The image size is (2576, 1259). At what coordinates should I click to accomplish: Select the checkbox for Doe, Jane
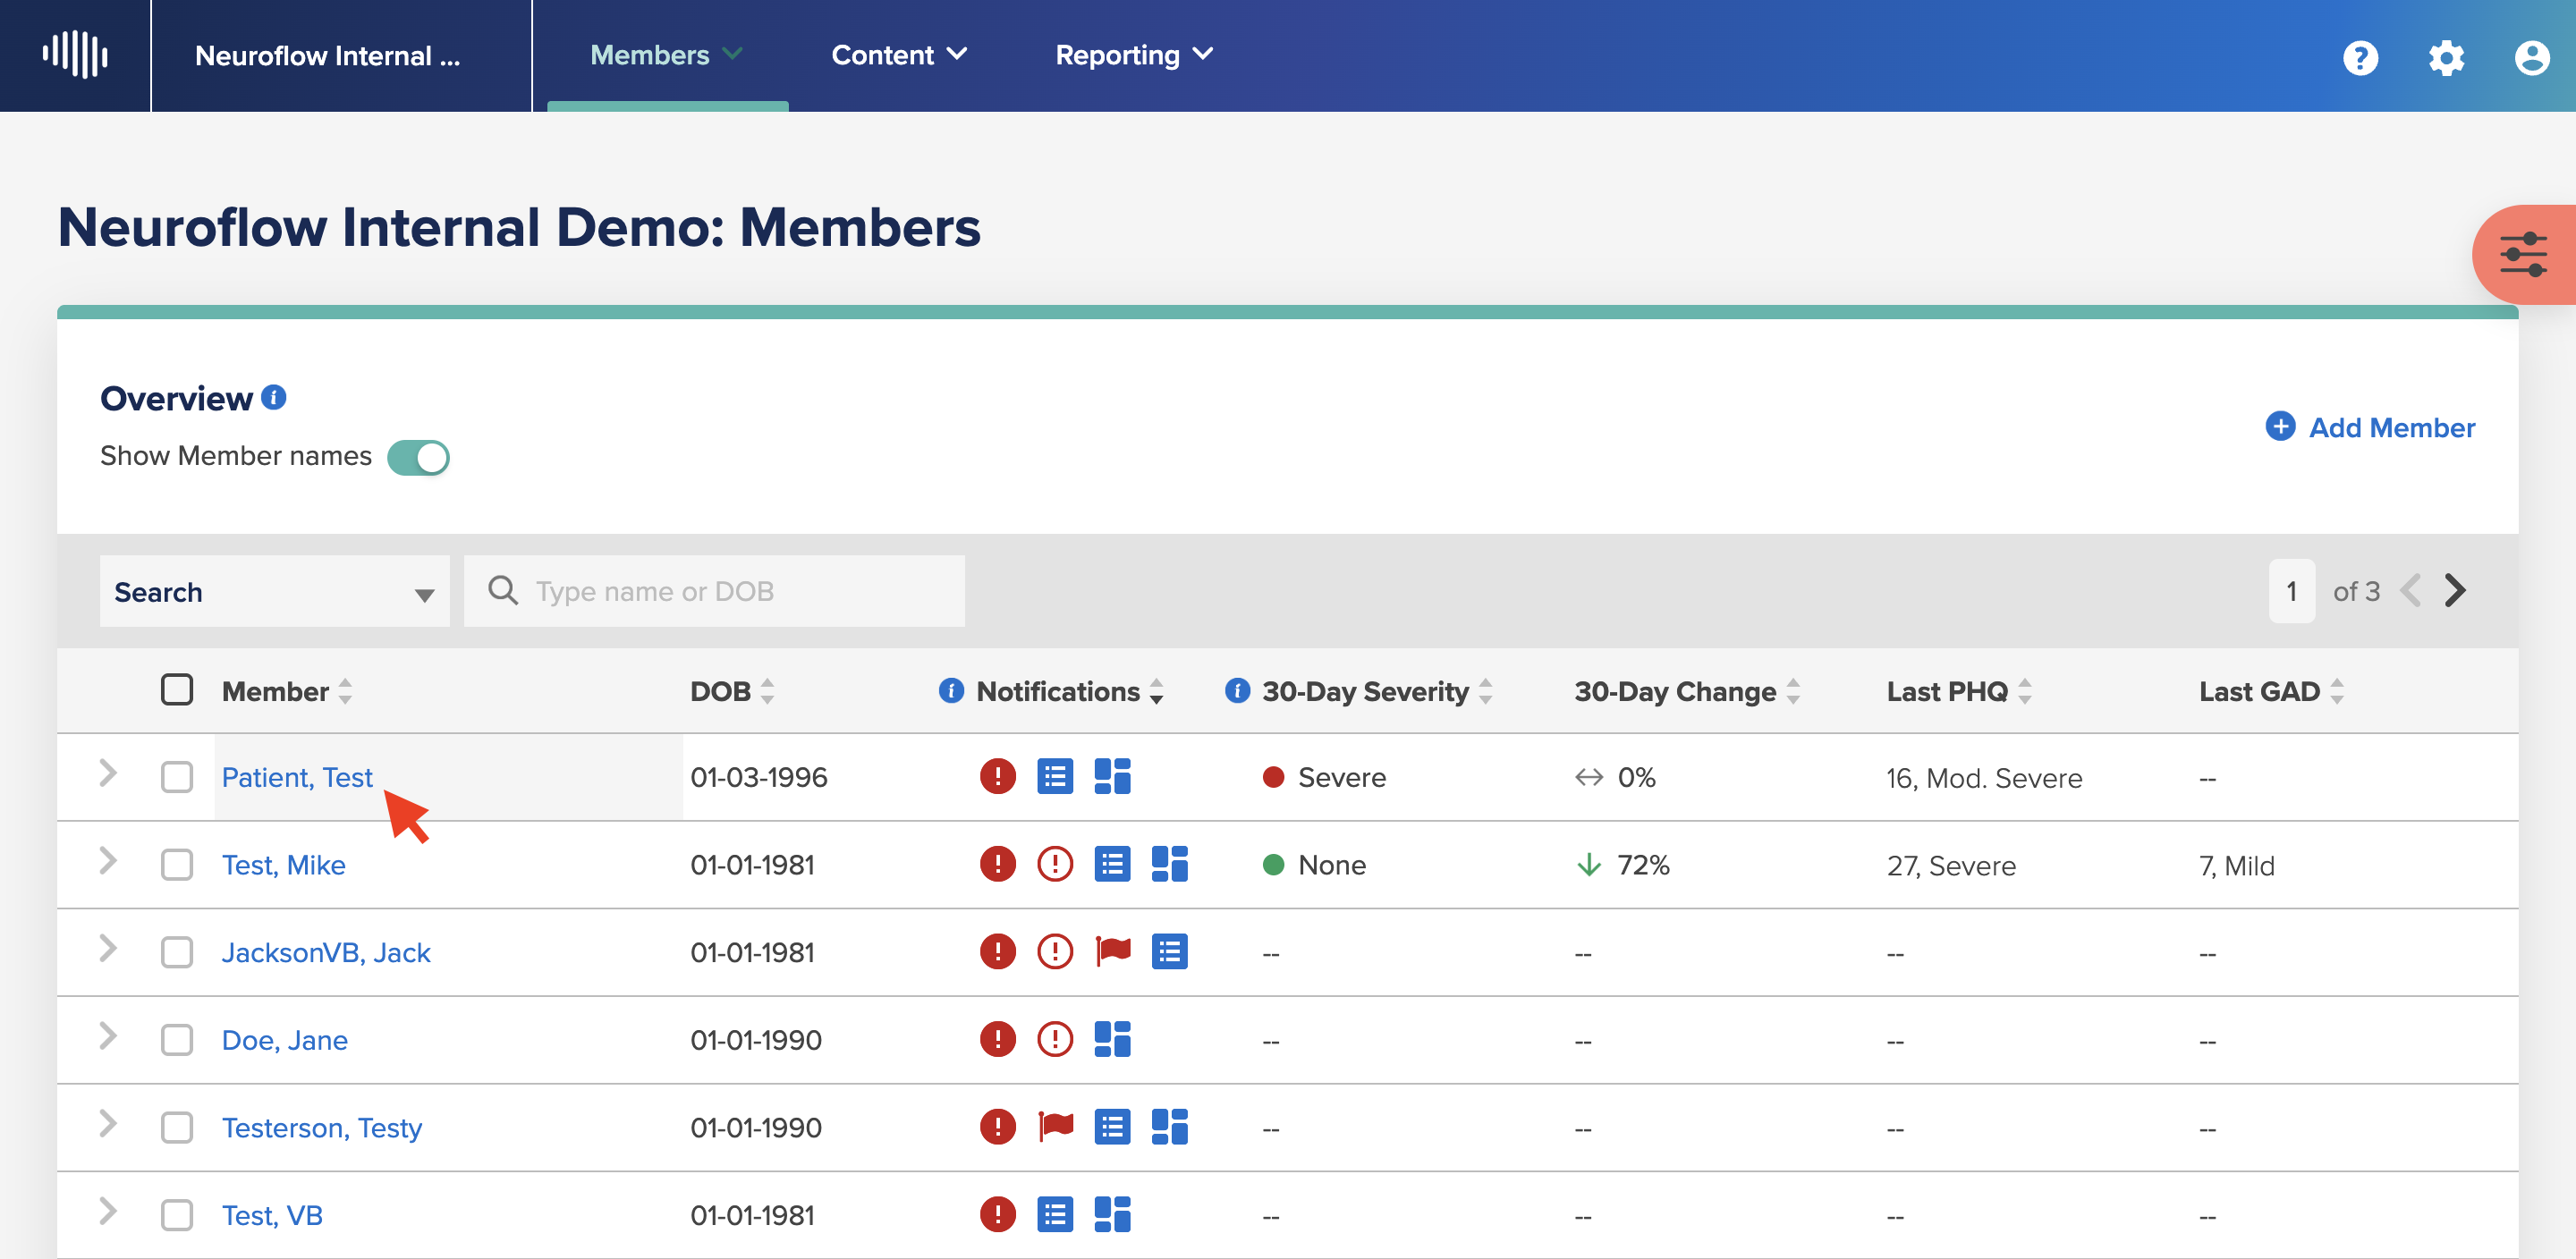click(177, 1039)
